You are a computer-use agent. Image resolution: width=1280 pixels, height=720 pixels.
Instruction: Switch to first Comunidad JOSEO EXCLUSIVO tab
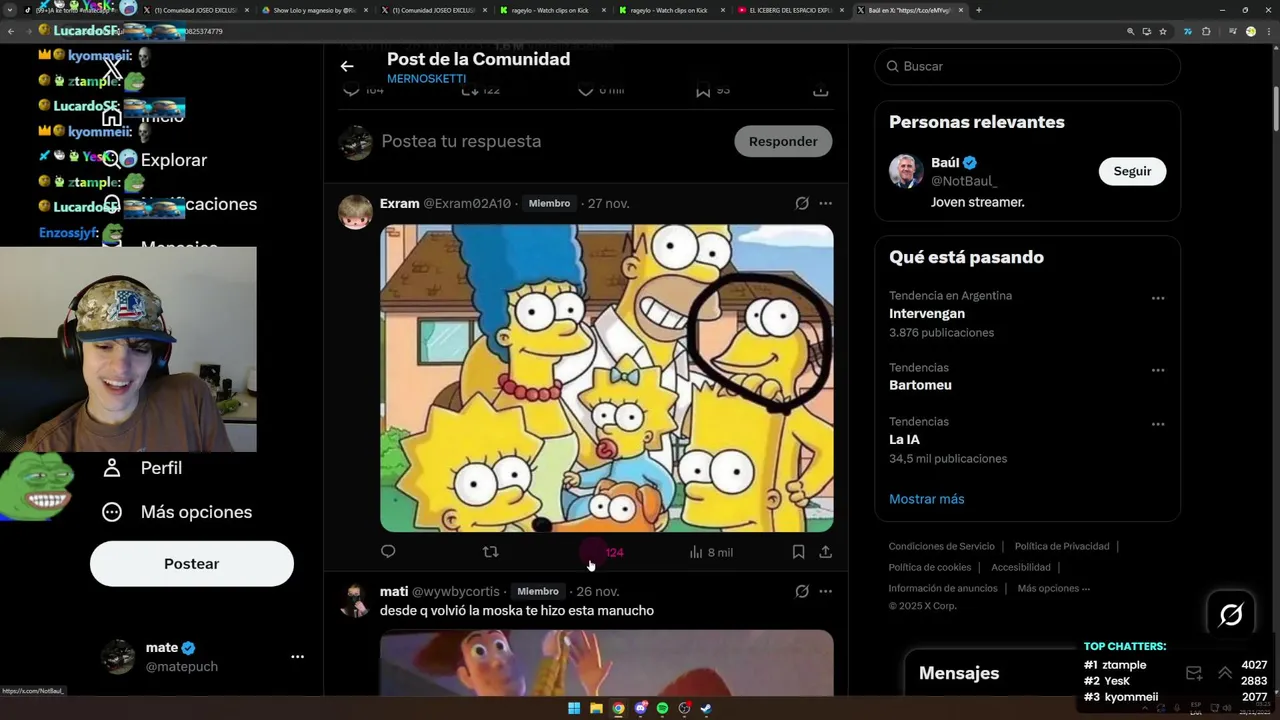tap(195, 10)
